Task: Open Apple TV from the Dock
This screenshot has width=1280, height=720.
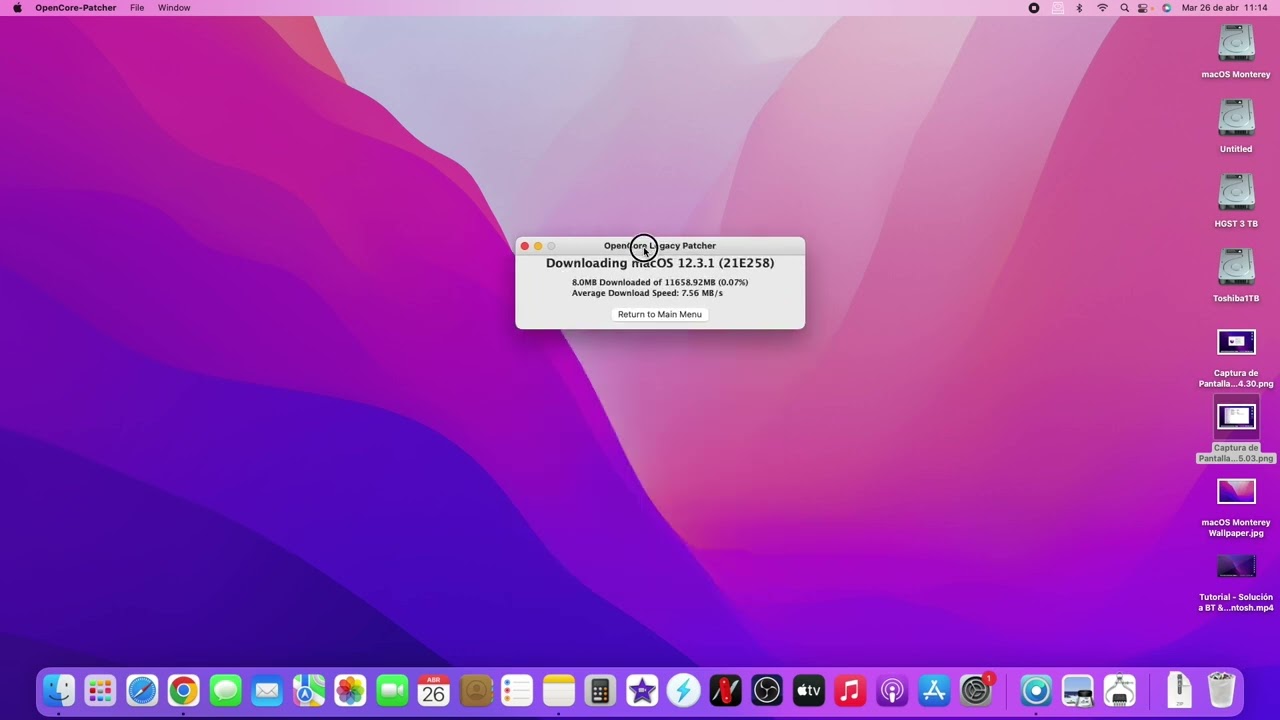Action: coord(809,690)
